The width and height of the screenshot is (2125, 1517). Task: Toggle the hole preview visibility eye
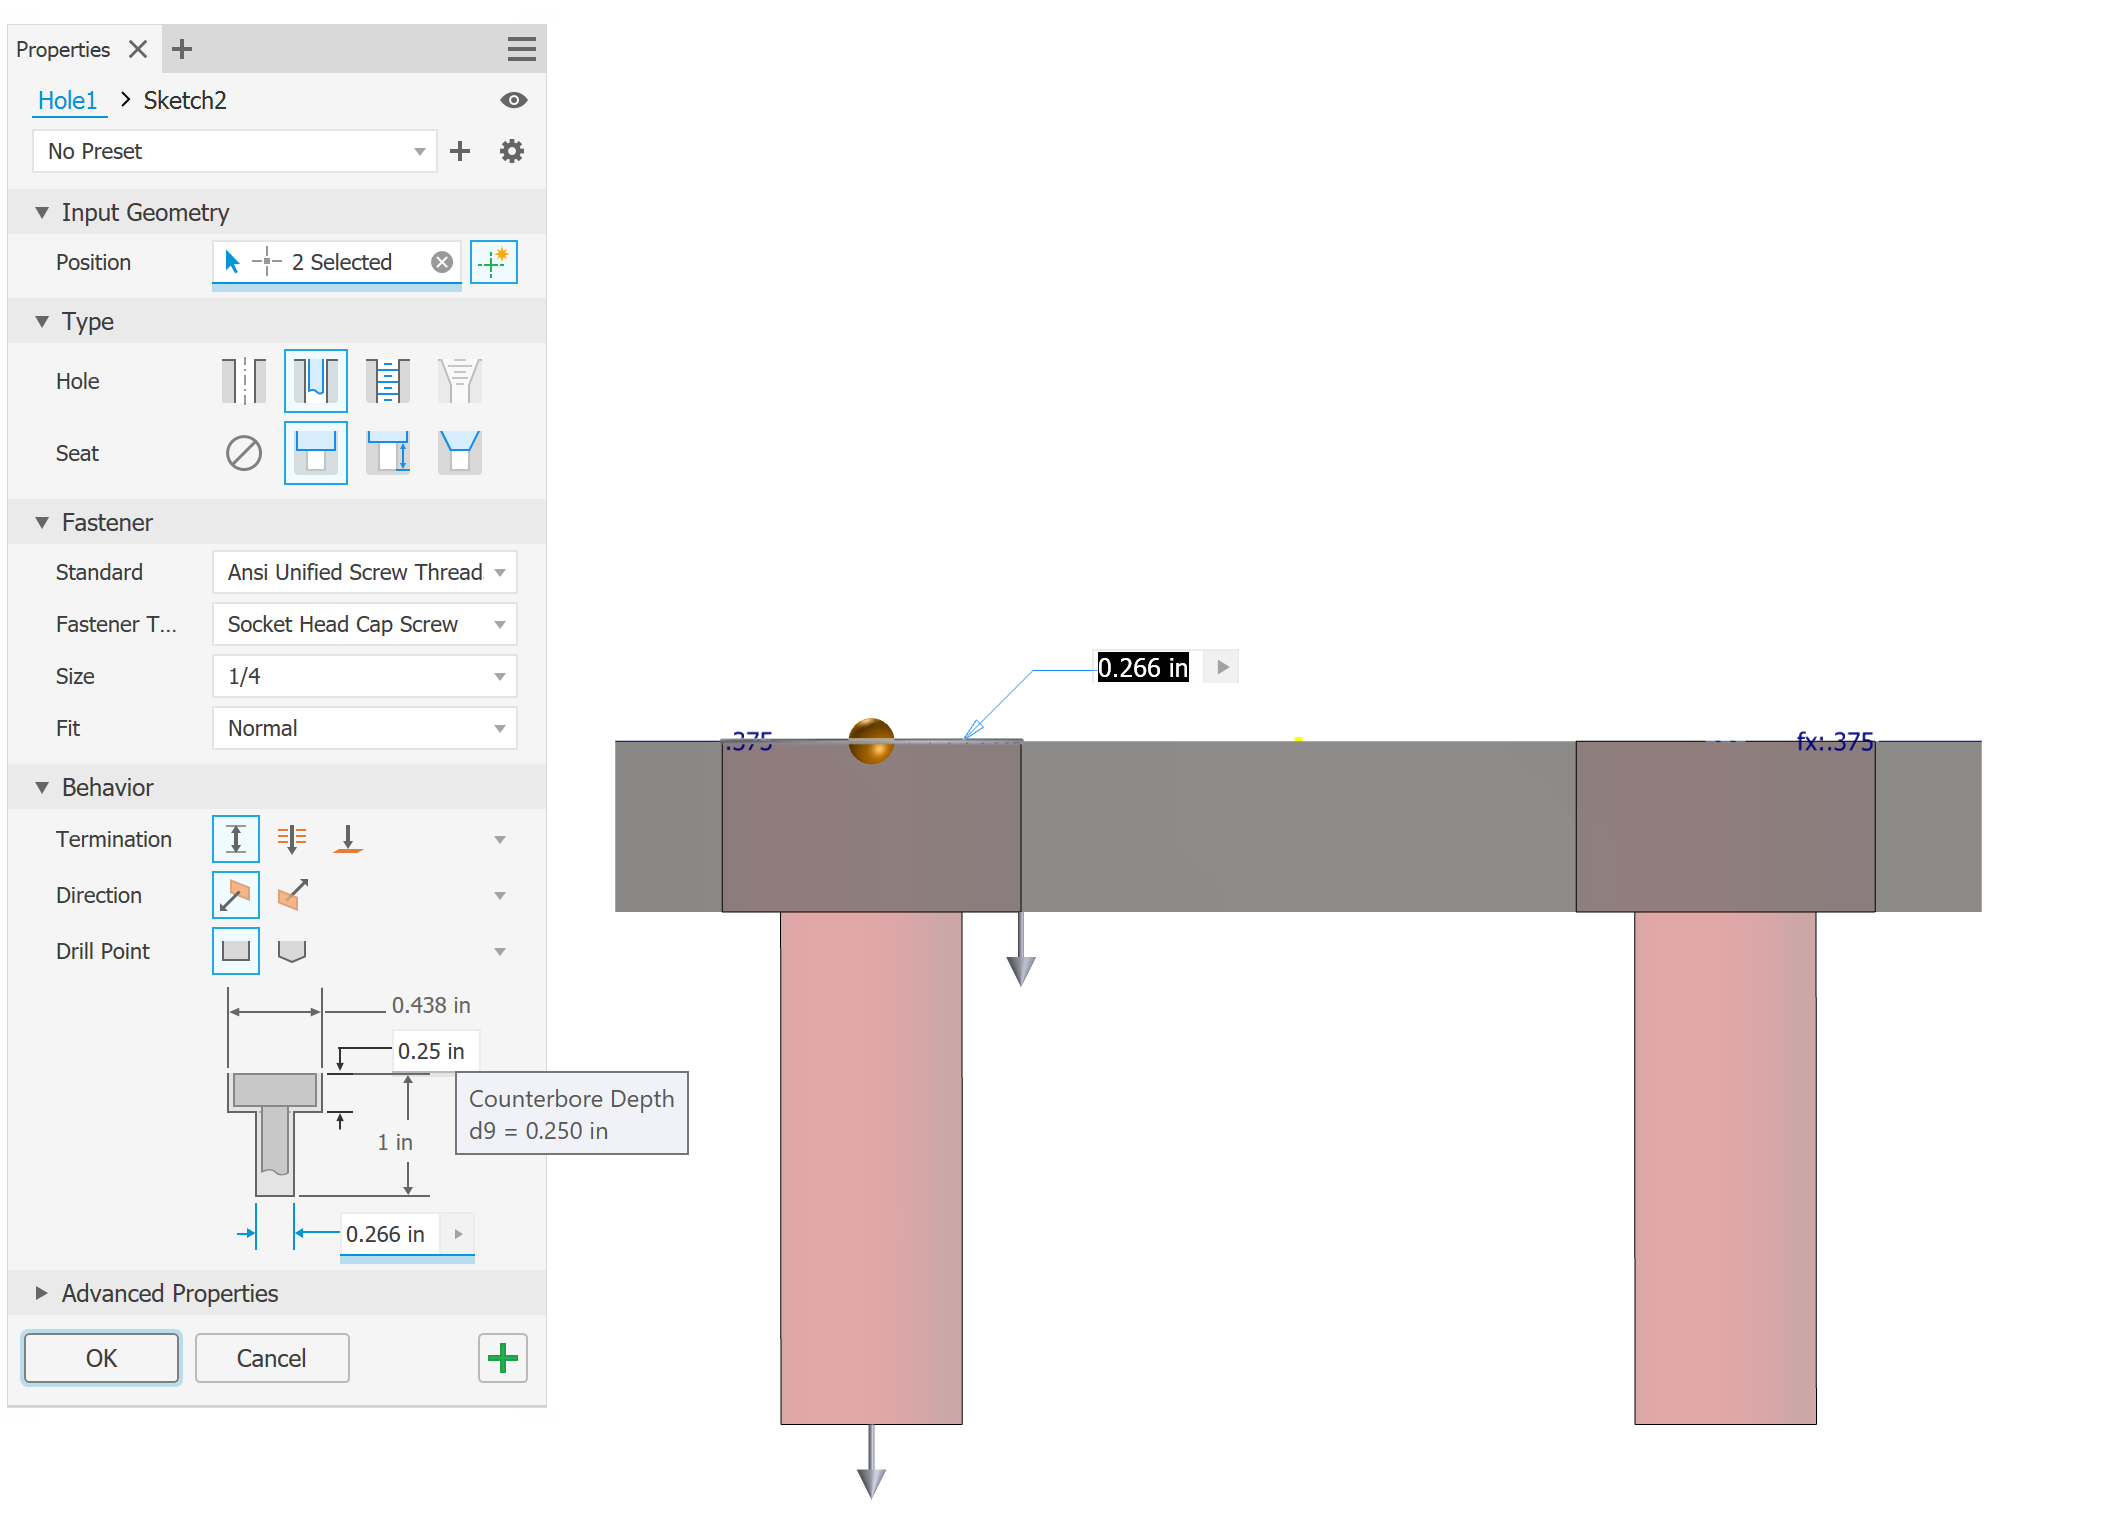514,100
